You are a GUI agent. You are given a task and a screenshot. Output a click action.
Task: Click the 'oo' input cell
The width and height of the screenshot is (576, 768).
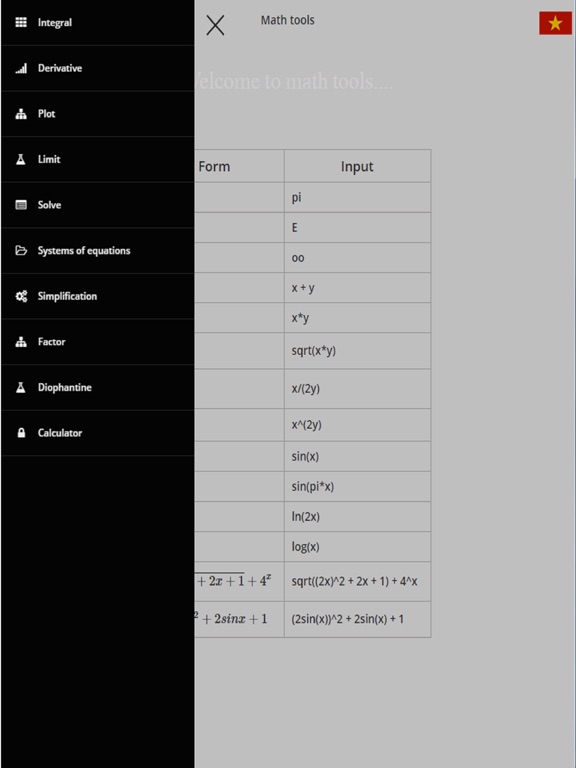pyautogui.click(x=358, y=258)
